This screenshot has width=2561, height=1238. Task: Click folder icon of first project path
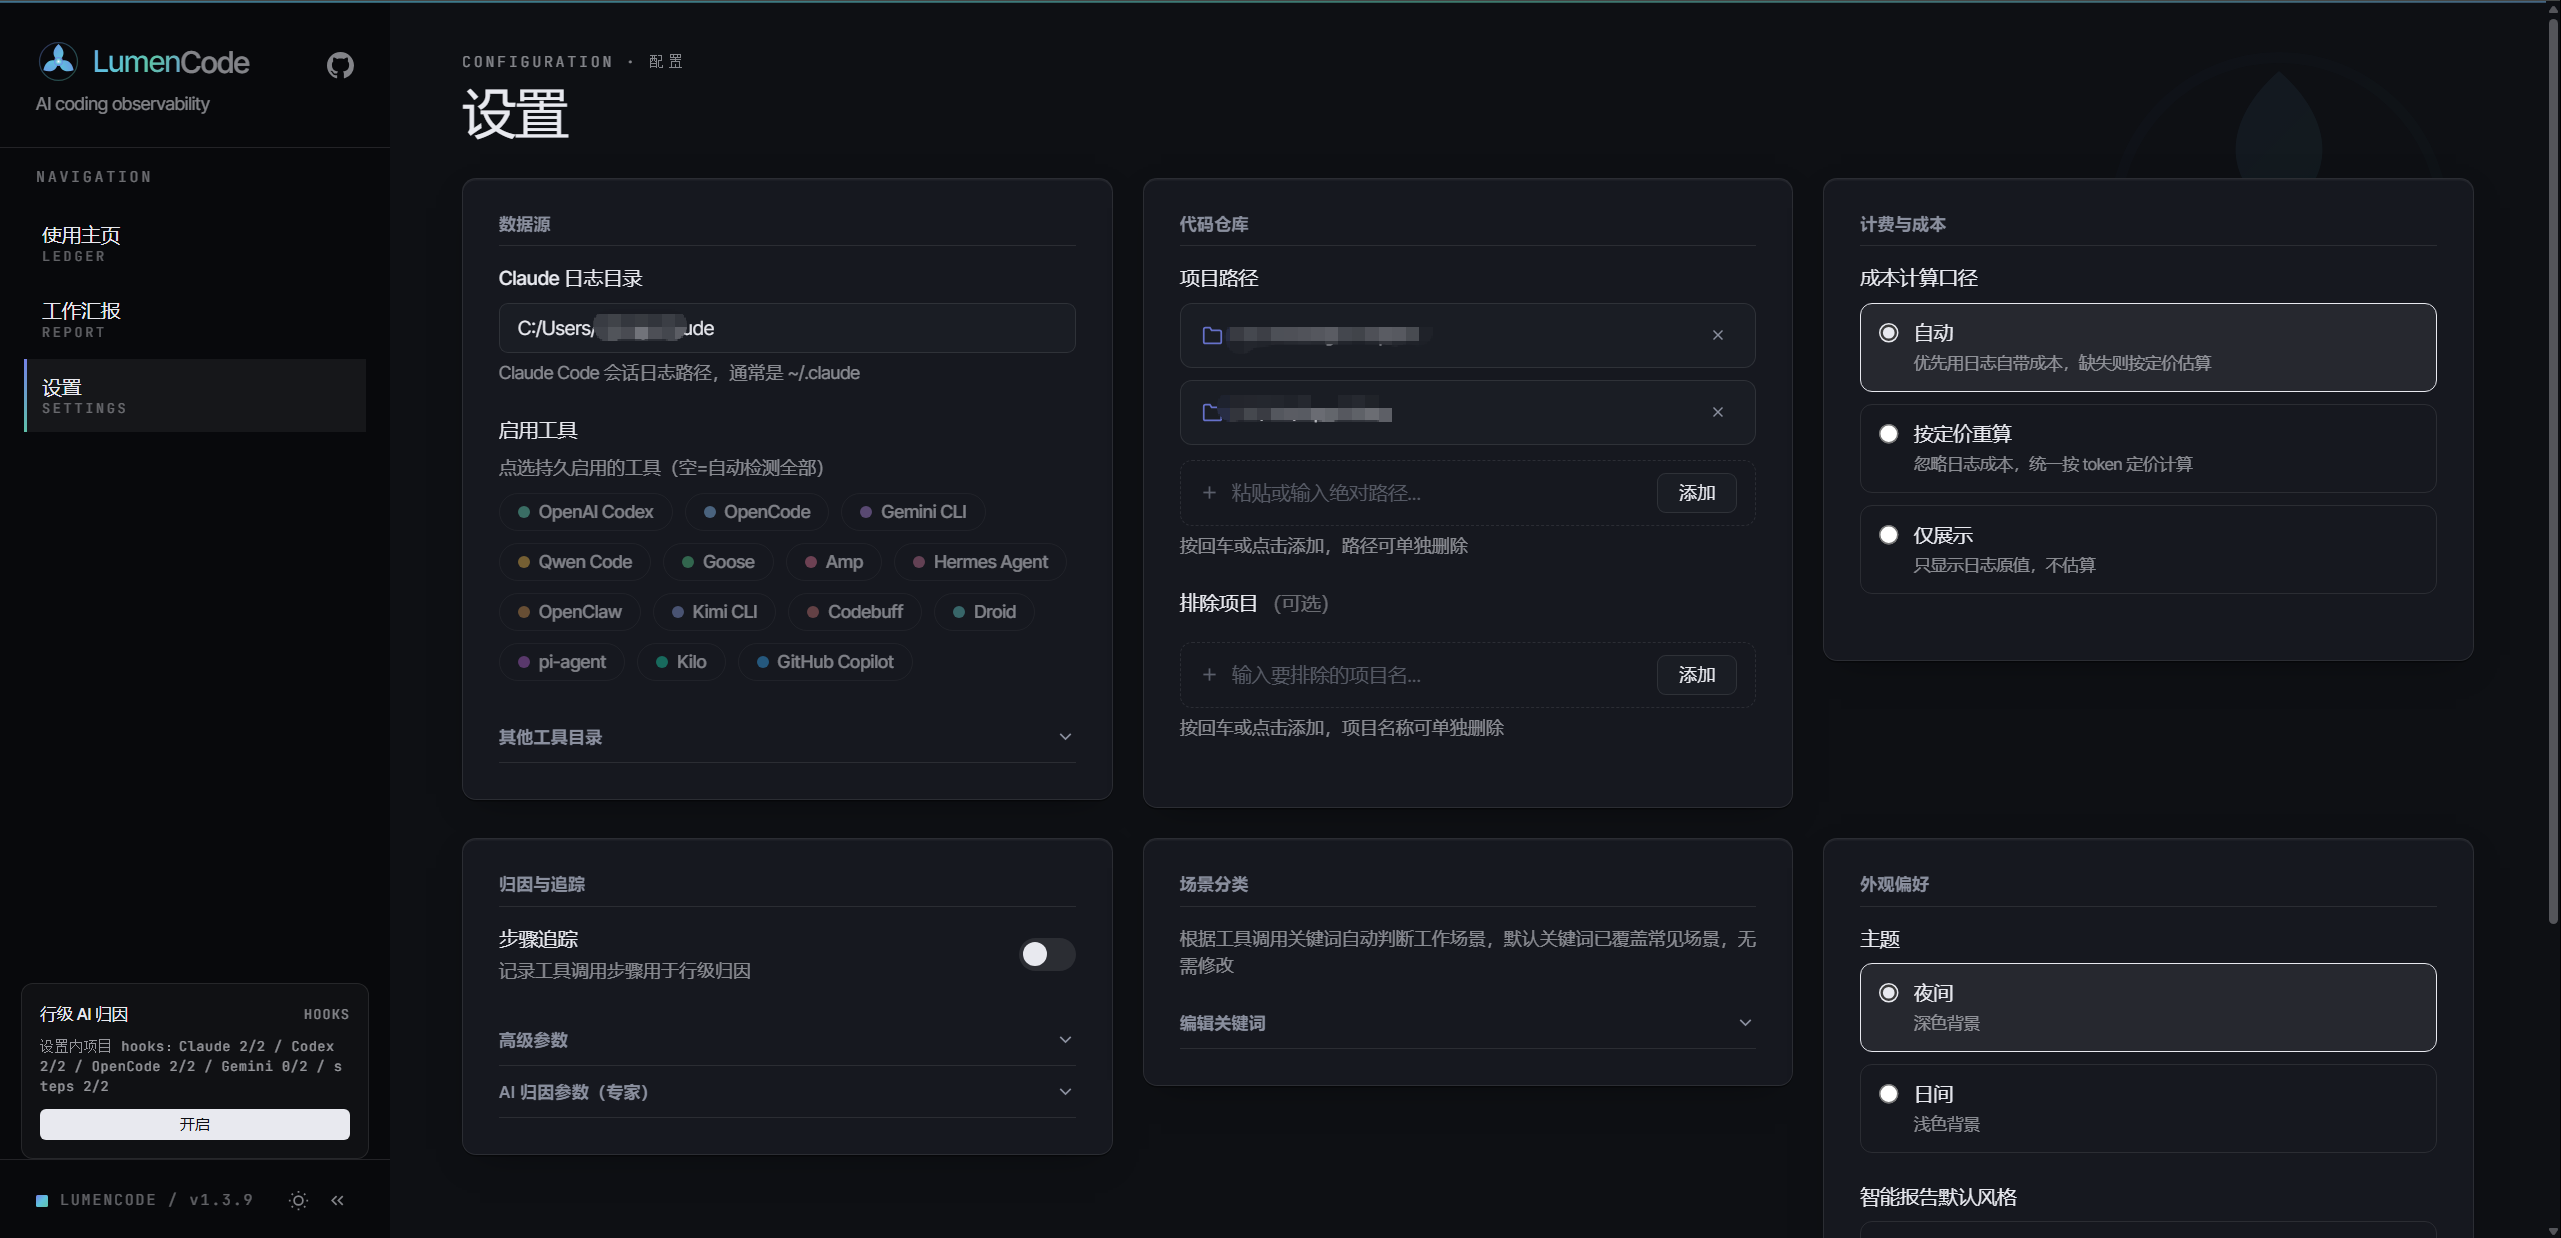click(1212, 335)
